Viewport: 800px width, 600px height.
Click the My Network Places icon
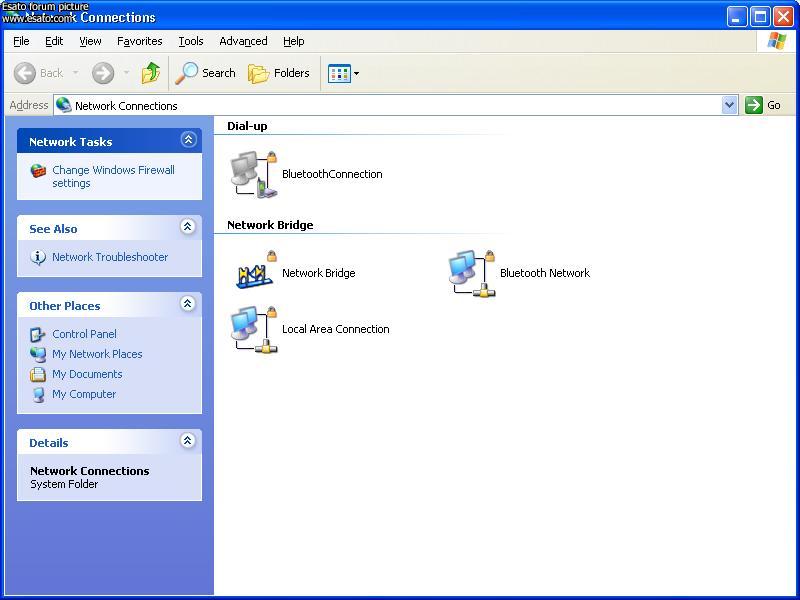38,354
